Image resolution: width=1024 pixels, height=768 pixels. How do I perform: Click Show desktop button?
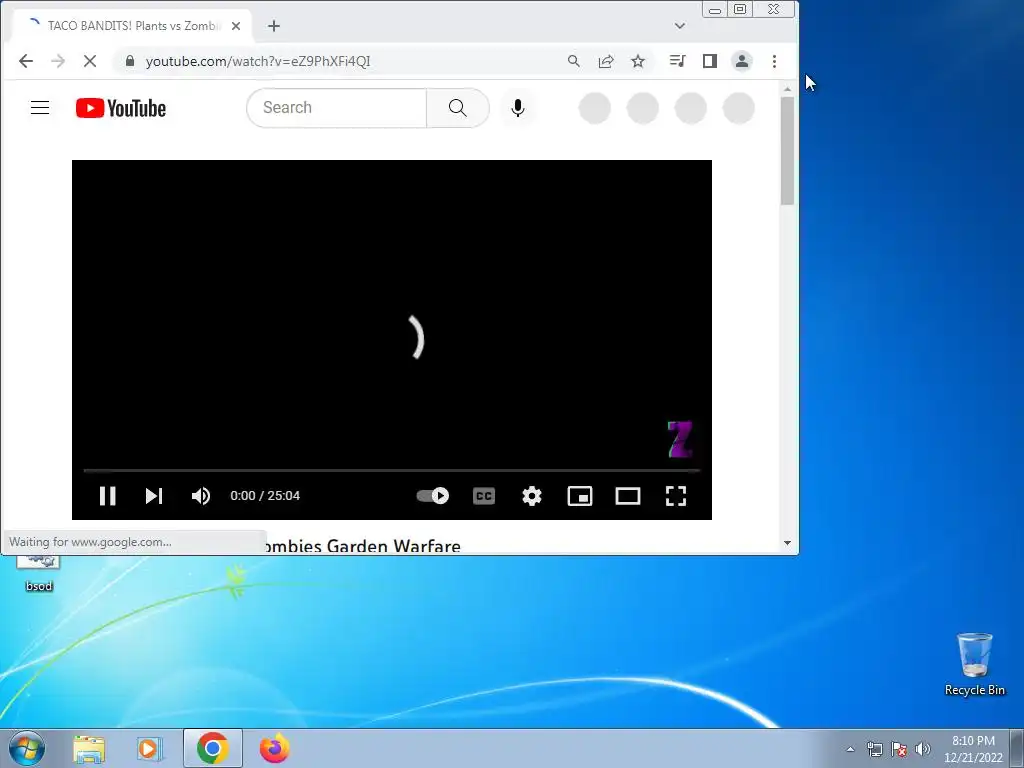pos(1017,748)
